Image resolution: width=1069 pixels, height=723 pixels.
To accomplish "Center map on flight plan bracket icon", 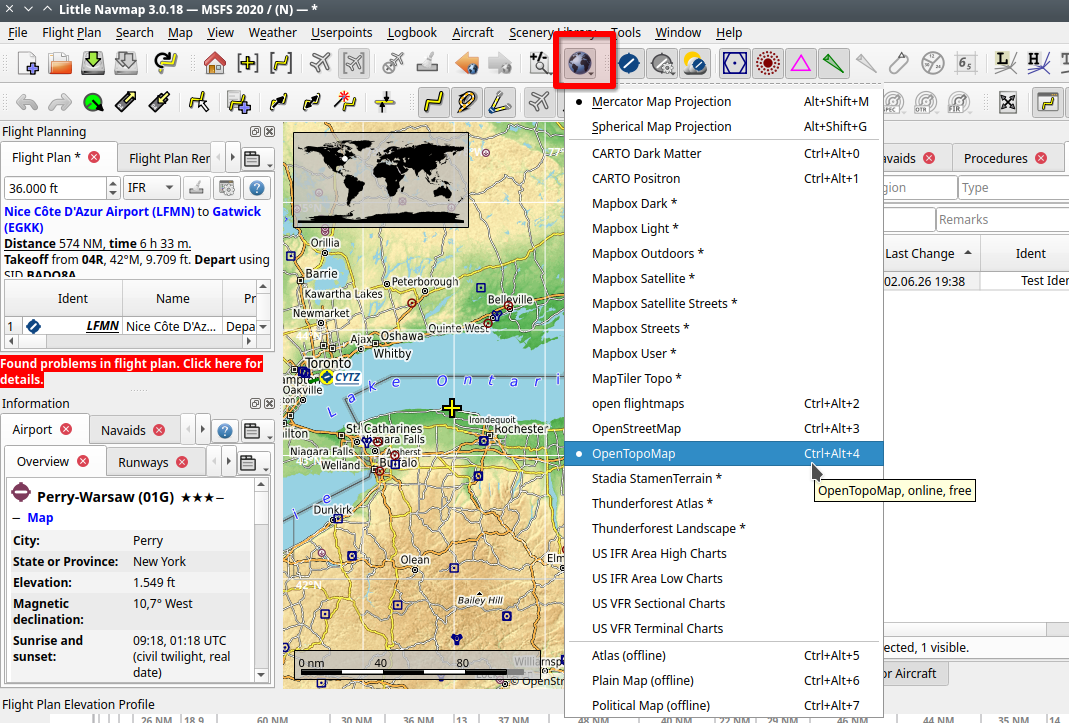I will pyautogui.click(x=280, y=63).
